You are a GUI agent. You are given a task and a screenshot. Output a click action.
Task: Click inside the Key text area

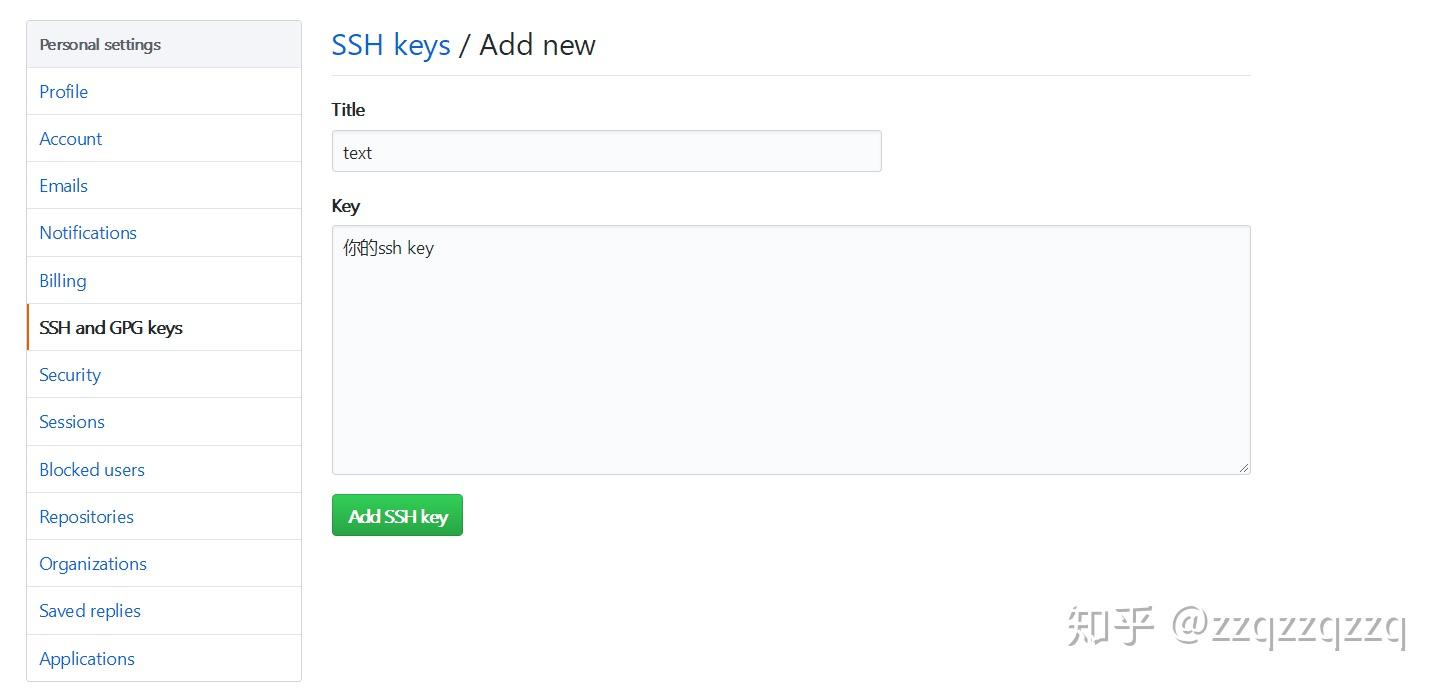[790, 350]
